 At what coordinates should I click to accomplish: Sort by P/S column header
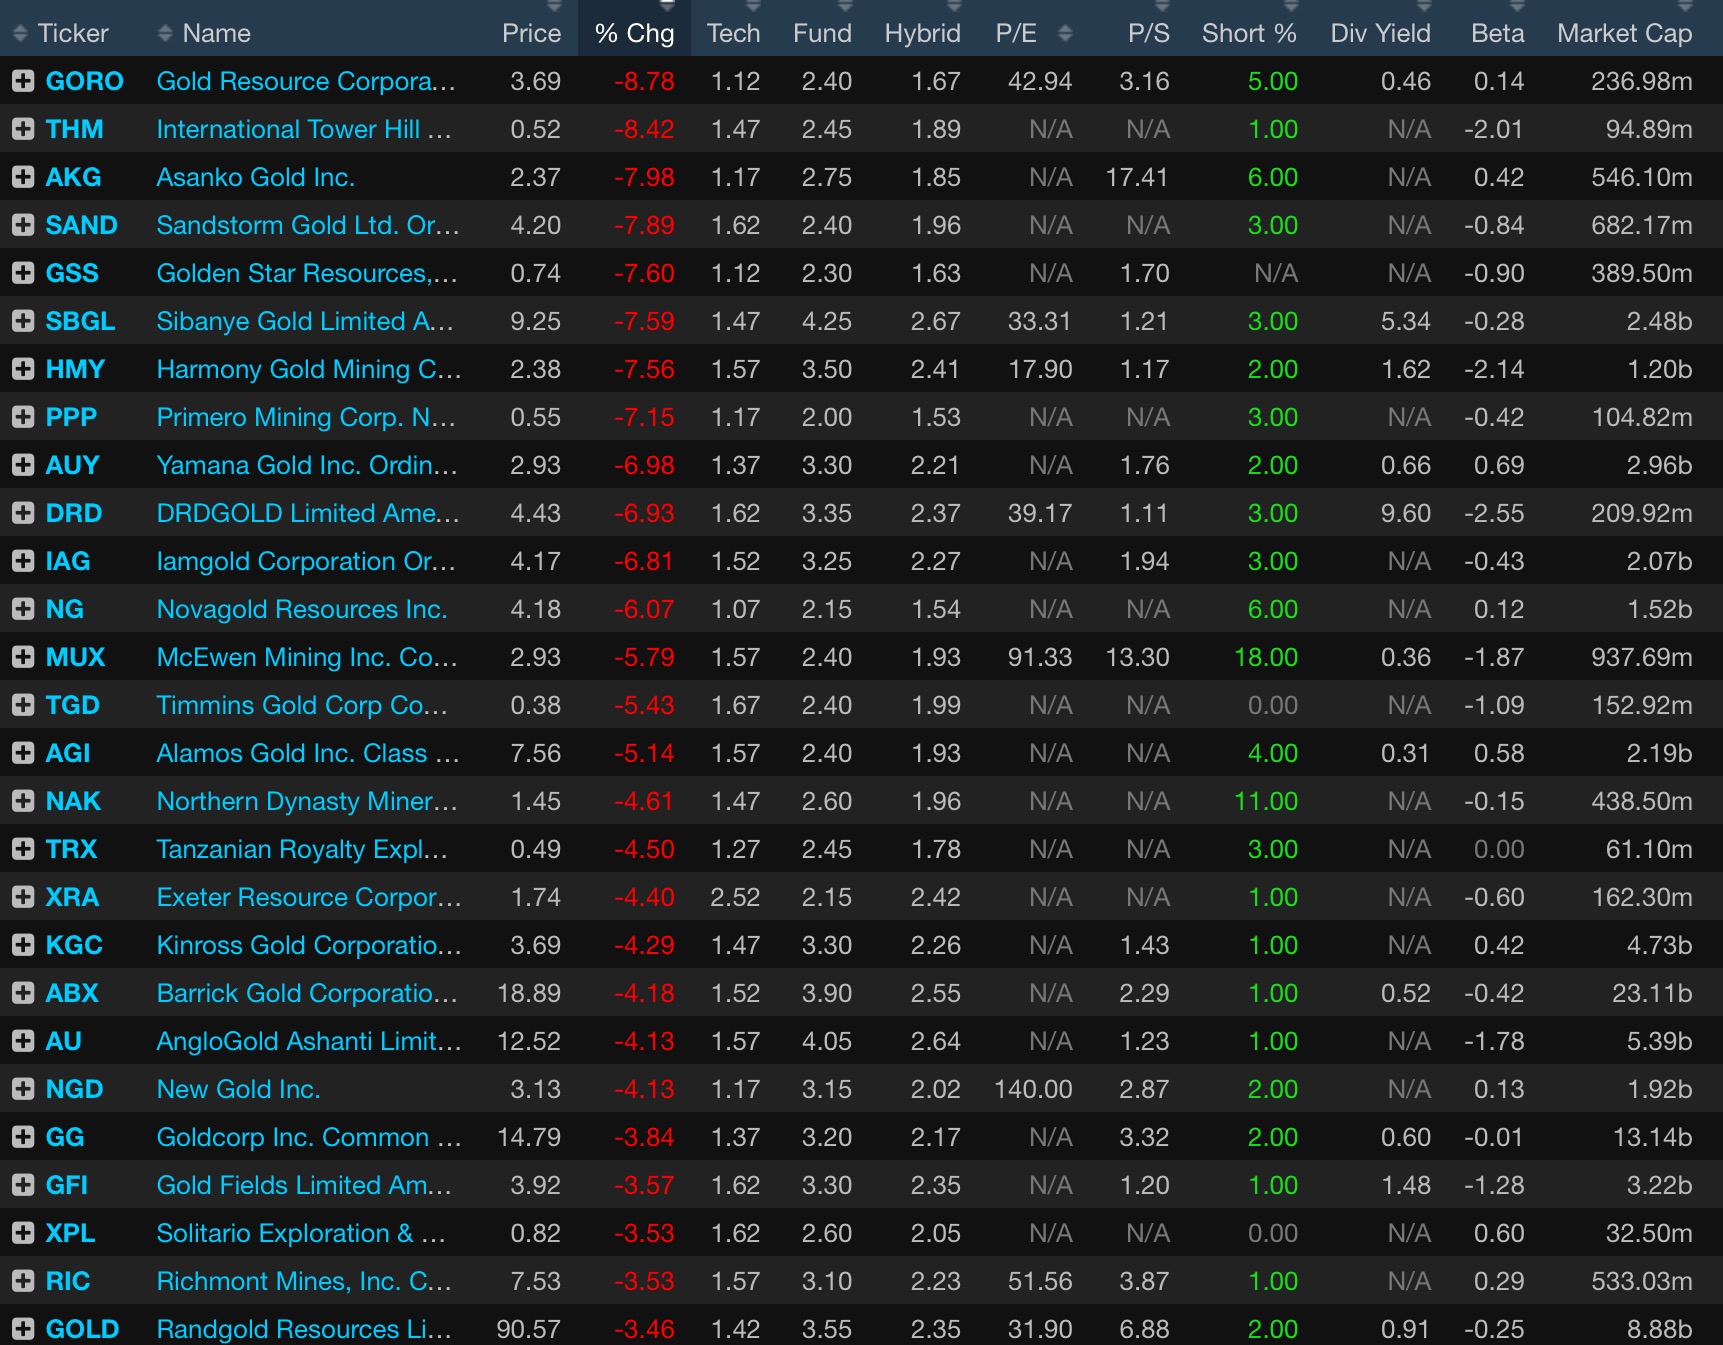[1148, 33]
